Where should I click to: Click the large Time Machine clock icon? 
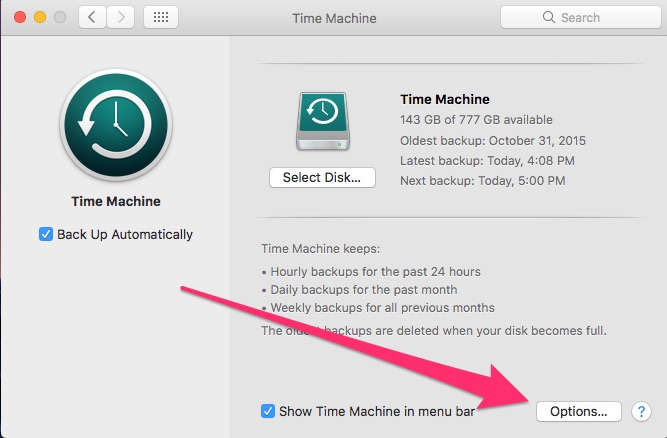pyautogui.click(x=115, y=124)
